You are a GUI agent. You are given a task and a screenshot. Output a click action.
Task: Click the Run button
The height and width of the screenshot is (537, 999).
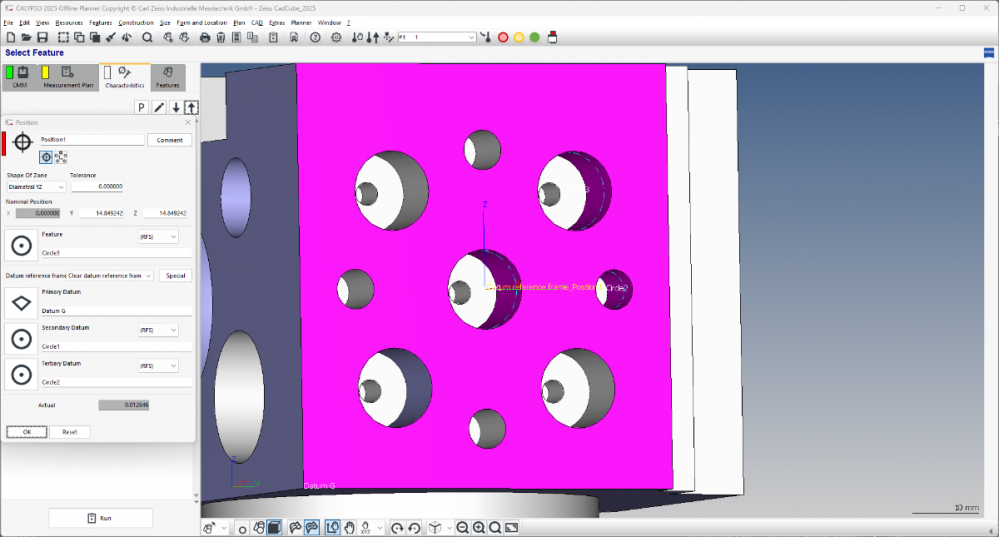[101, 518]
